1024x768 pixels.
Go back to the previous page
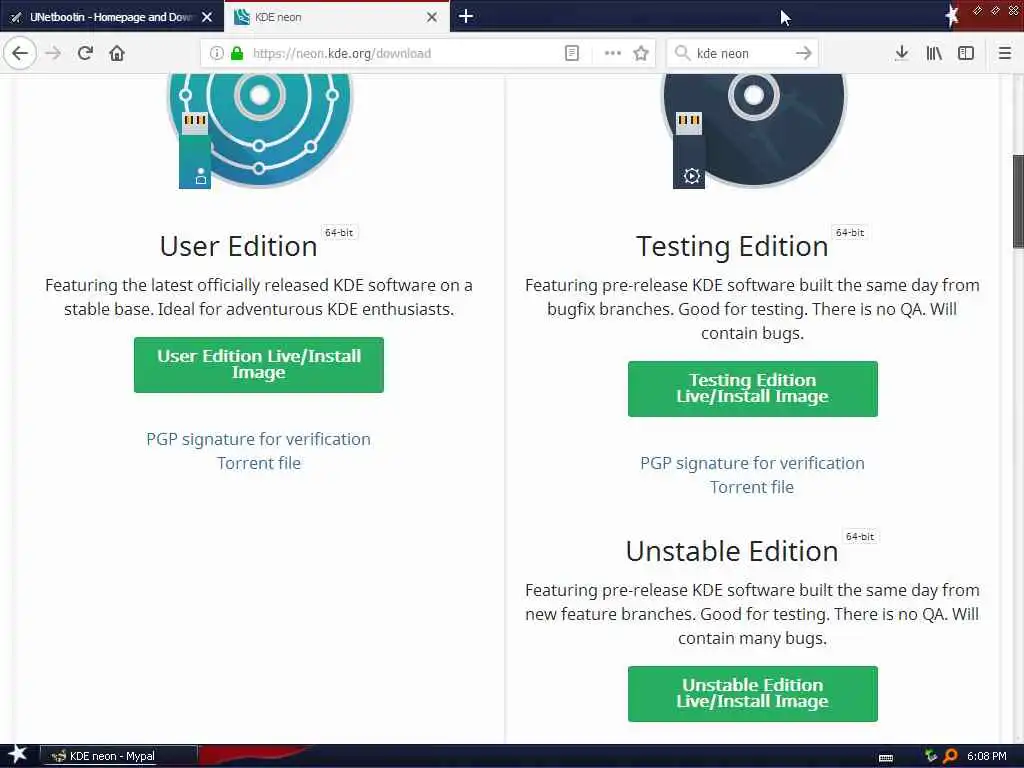[20, 53]
